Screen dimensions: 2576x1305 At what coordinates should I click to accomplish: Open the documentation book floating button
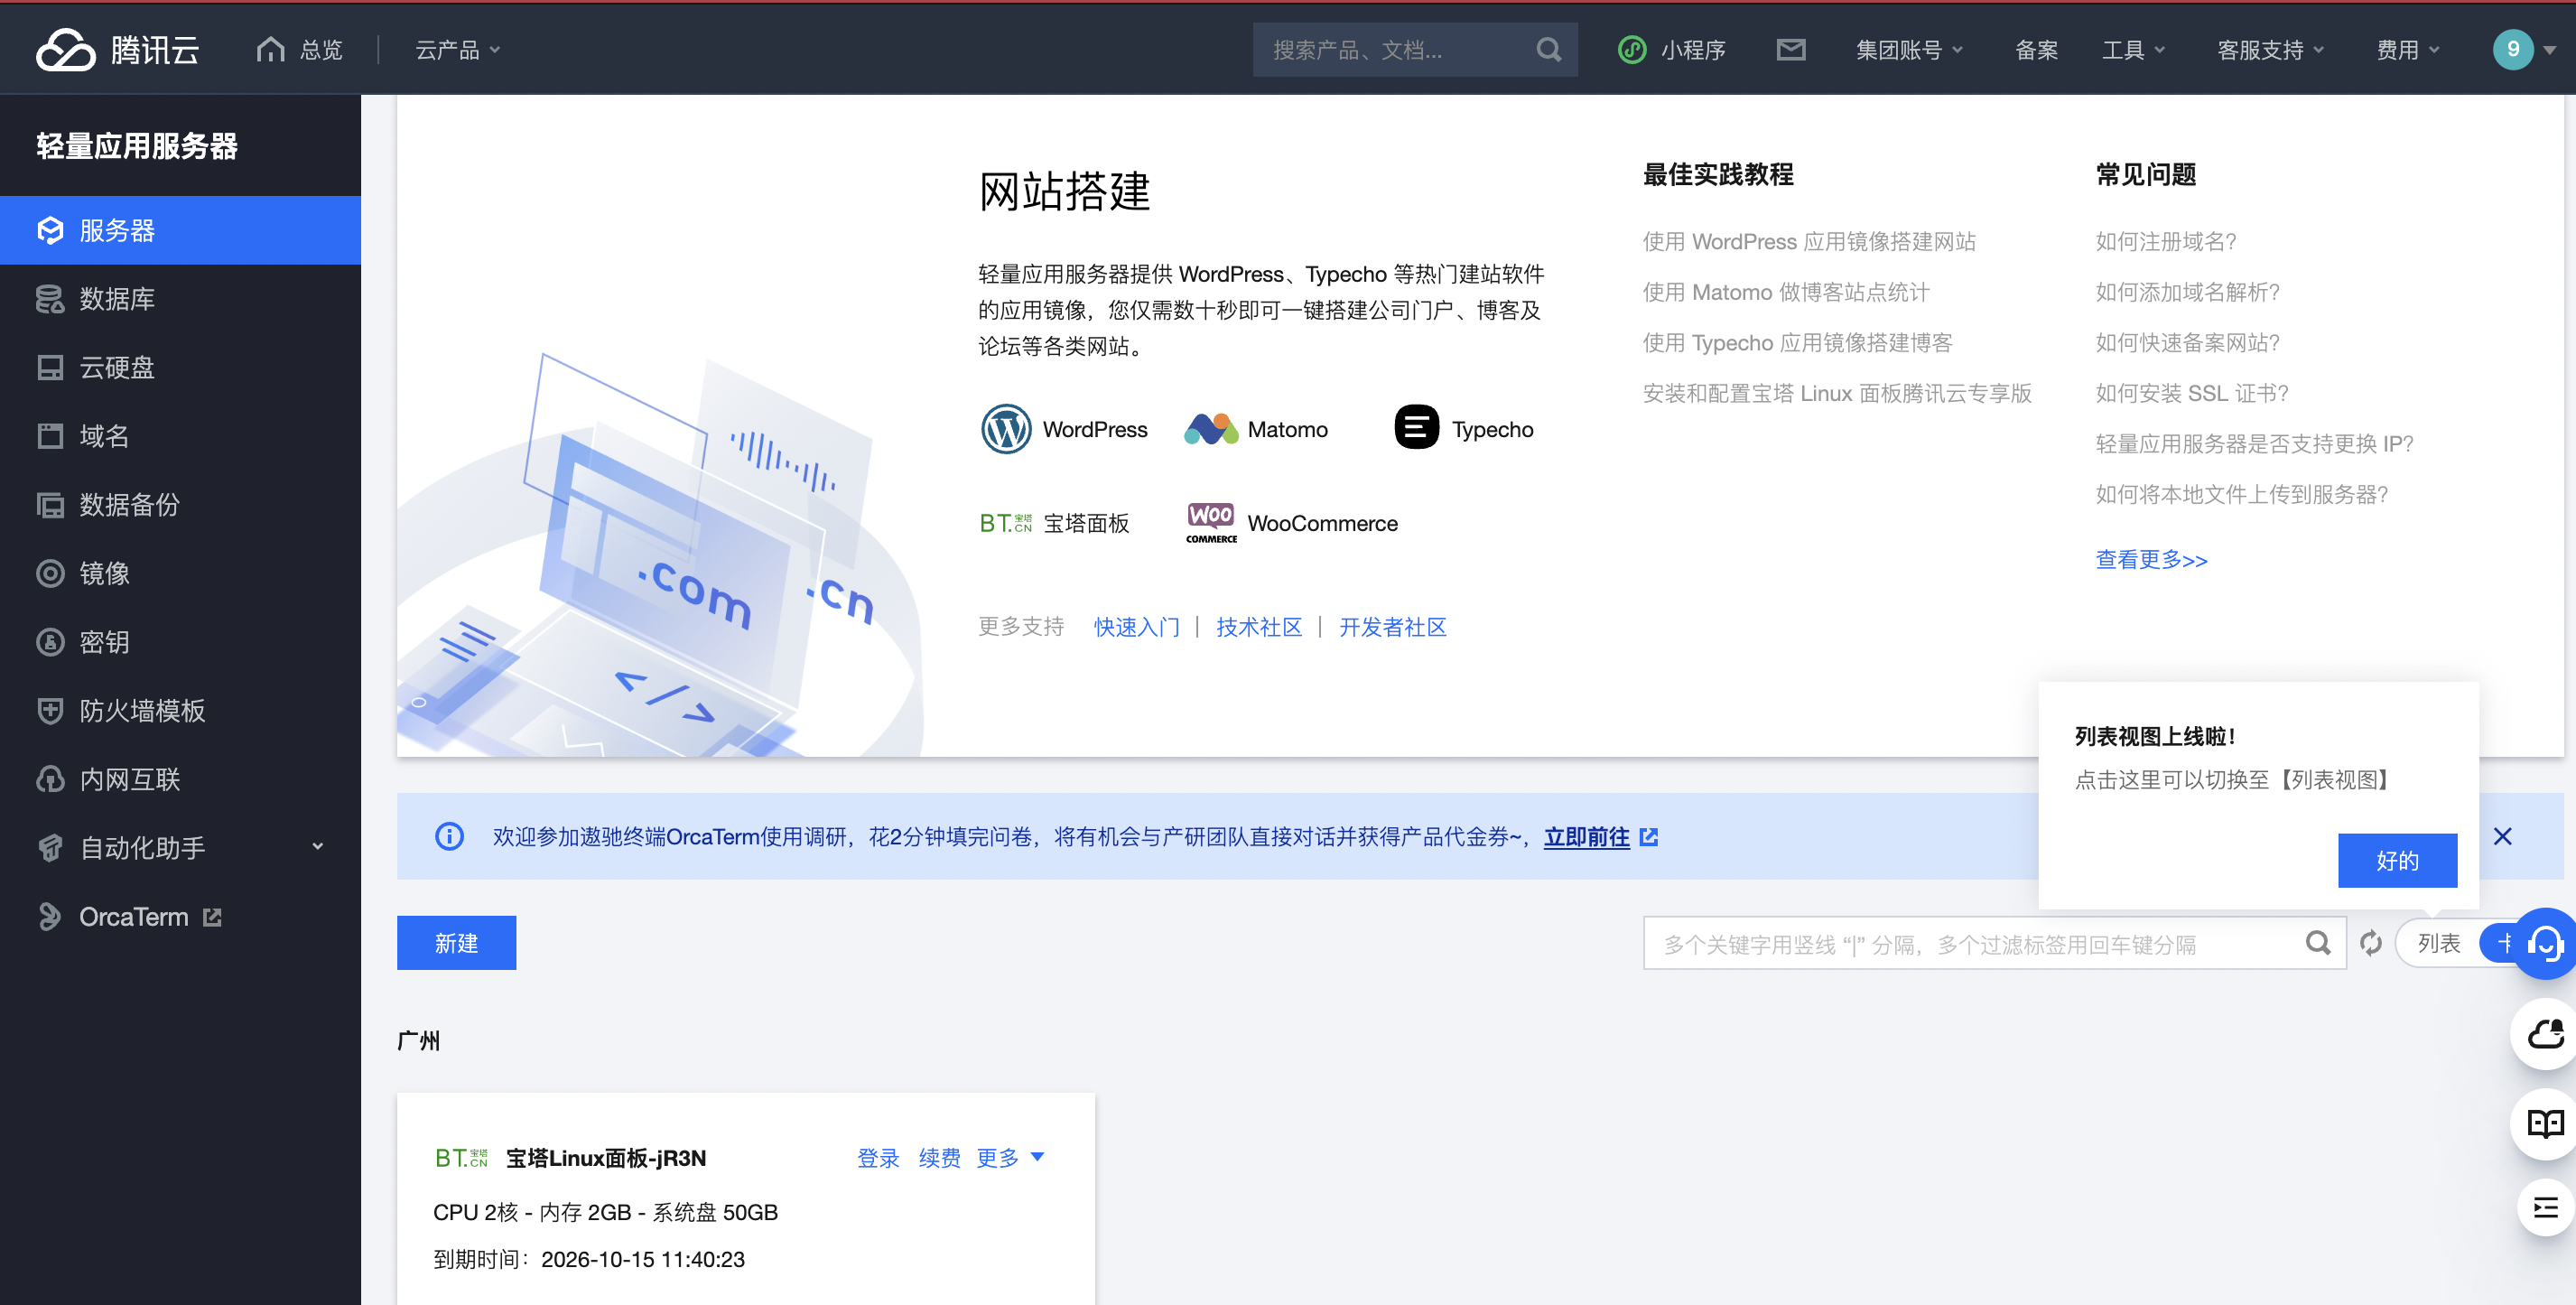2545,1124
